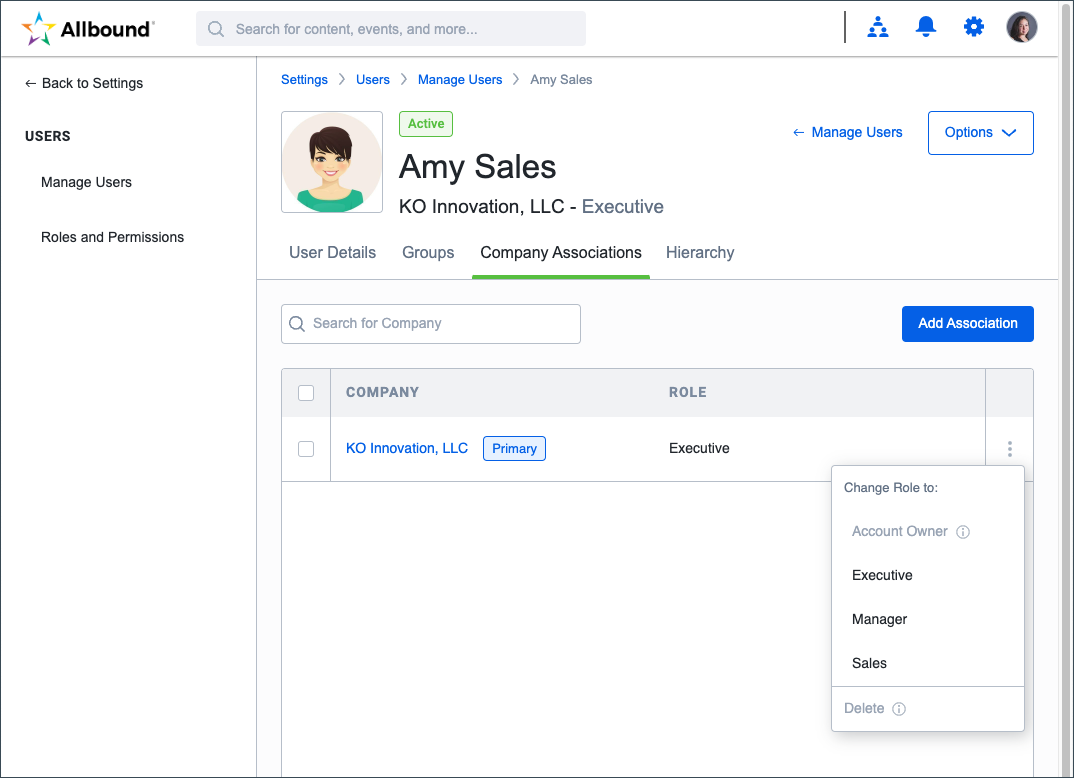Click the Users breadcrumb
1074x778 pixels.
[x=373, y=79]
